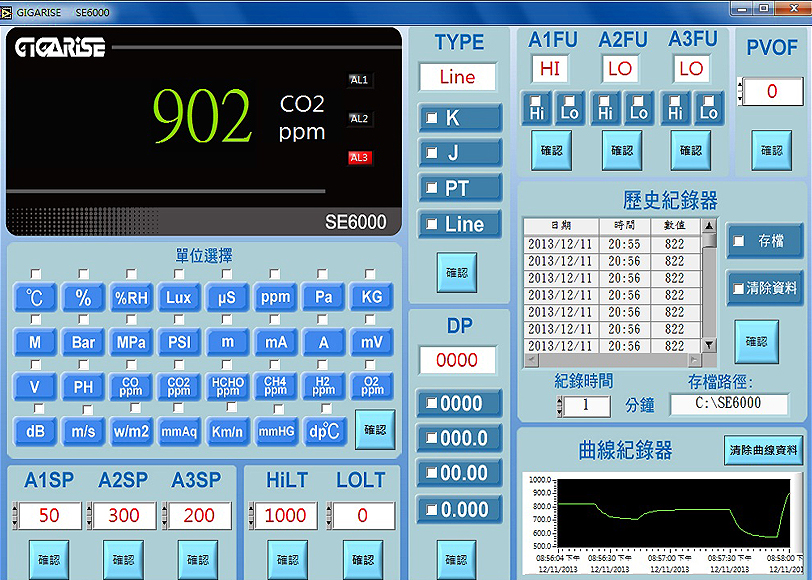The height and width of the screenshot is (580, 812).
Task: Choose the H2 ppm unit button
Action: pos(323,387)
